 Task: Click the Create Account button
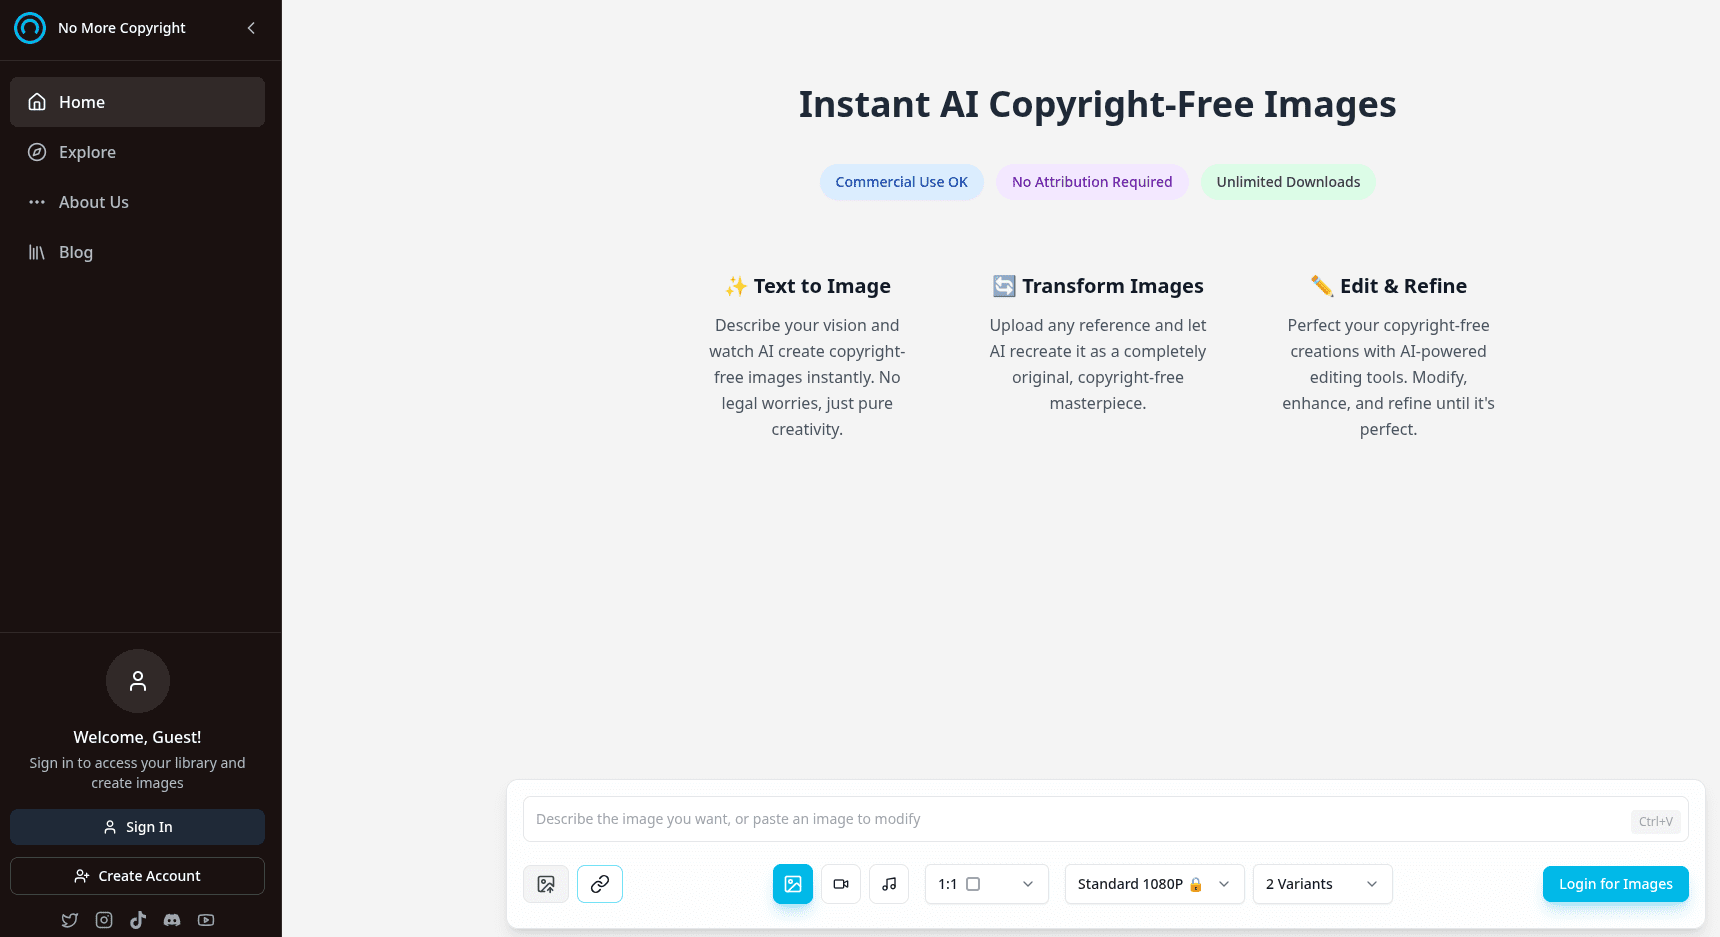coord(137,876)
